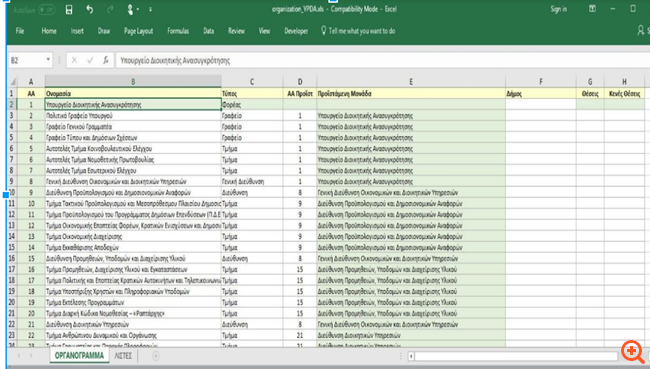Select row 12 header
Viewport: 650px width, 369px height.
pos(12,214)
